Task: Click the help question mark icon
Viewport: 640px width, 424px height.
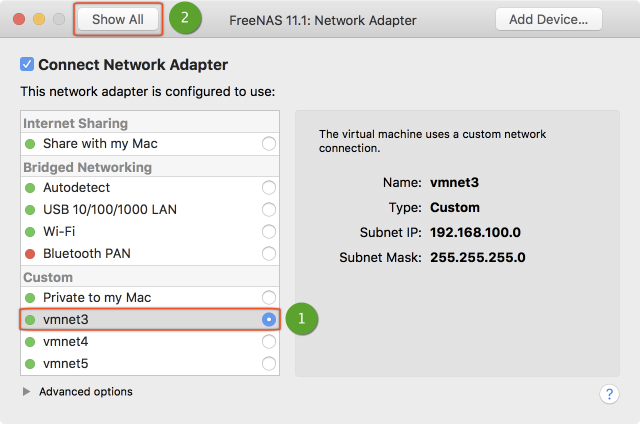Action: point(609,394)
